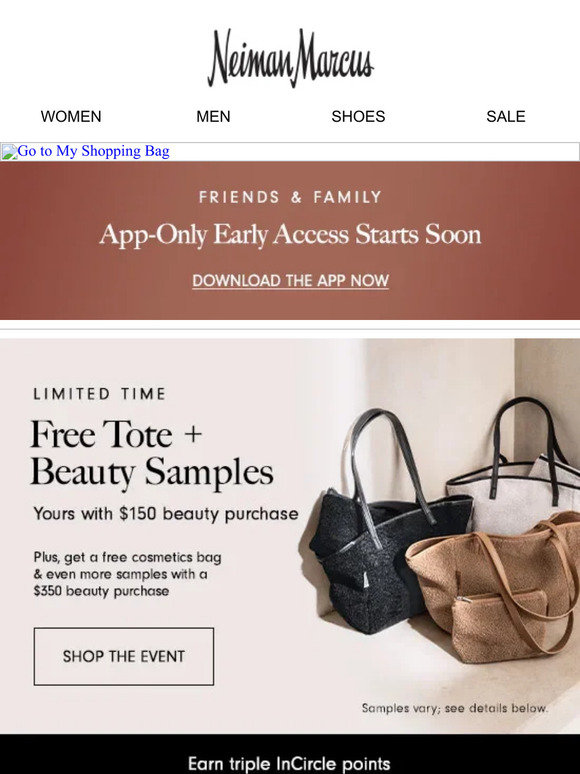Click the SHOP THE EVENT button

pyautogui.click(x=124, y=657)
